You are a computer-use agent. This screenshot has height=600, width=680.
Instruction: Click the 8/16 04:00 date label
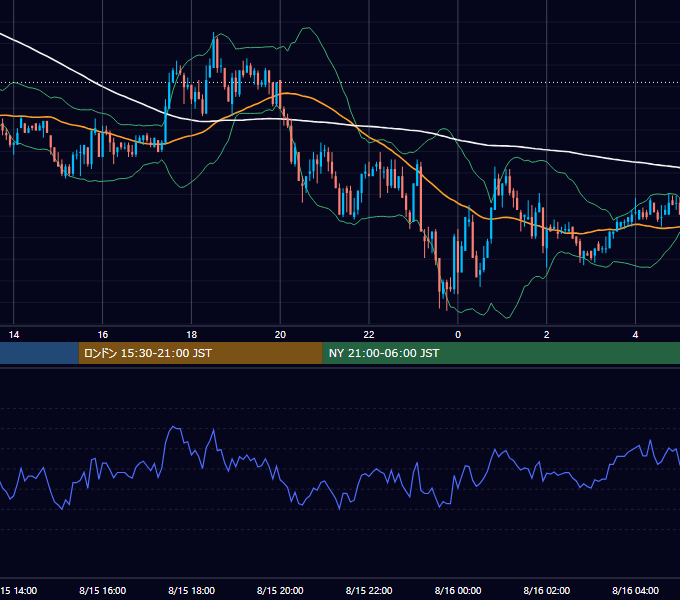coord(635,590)
